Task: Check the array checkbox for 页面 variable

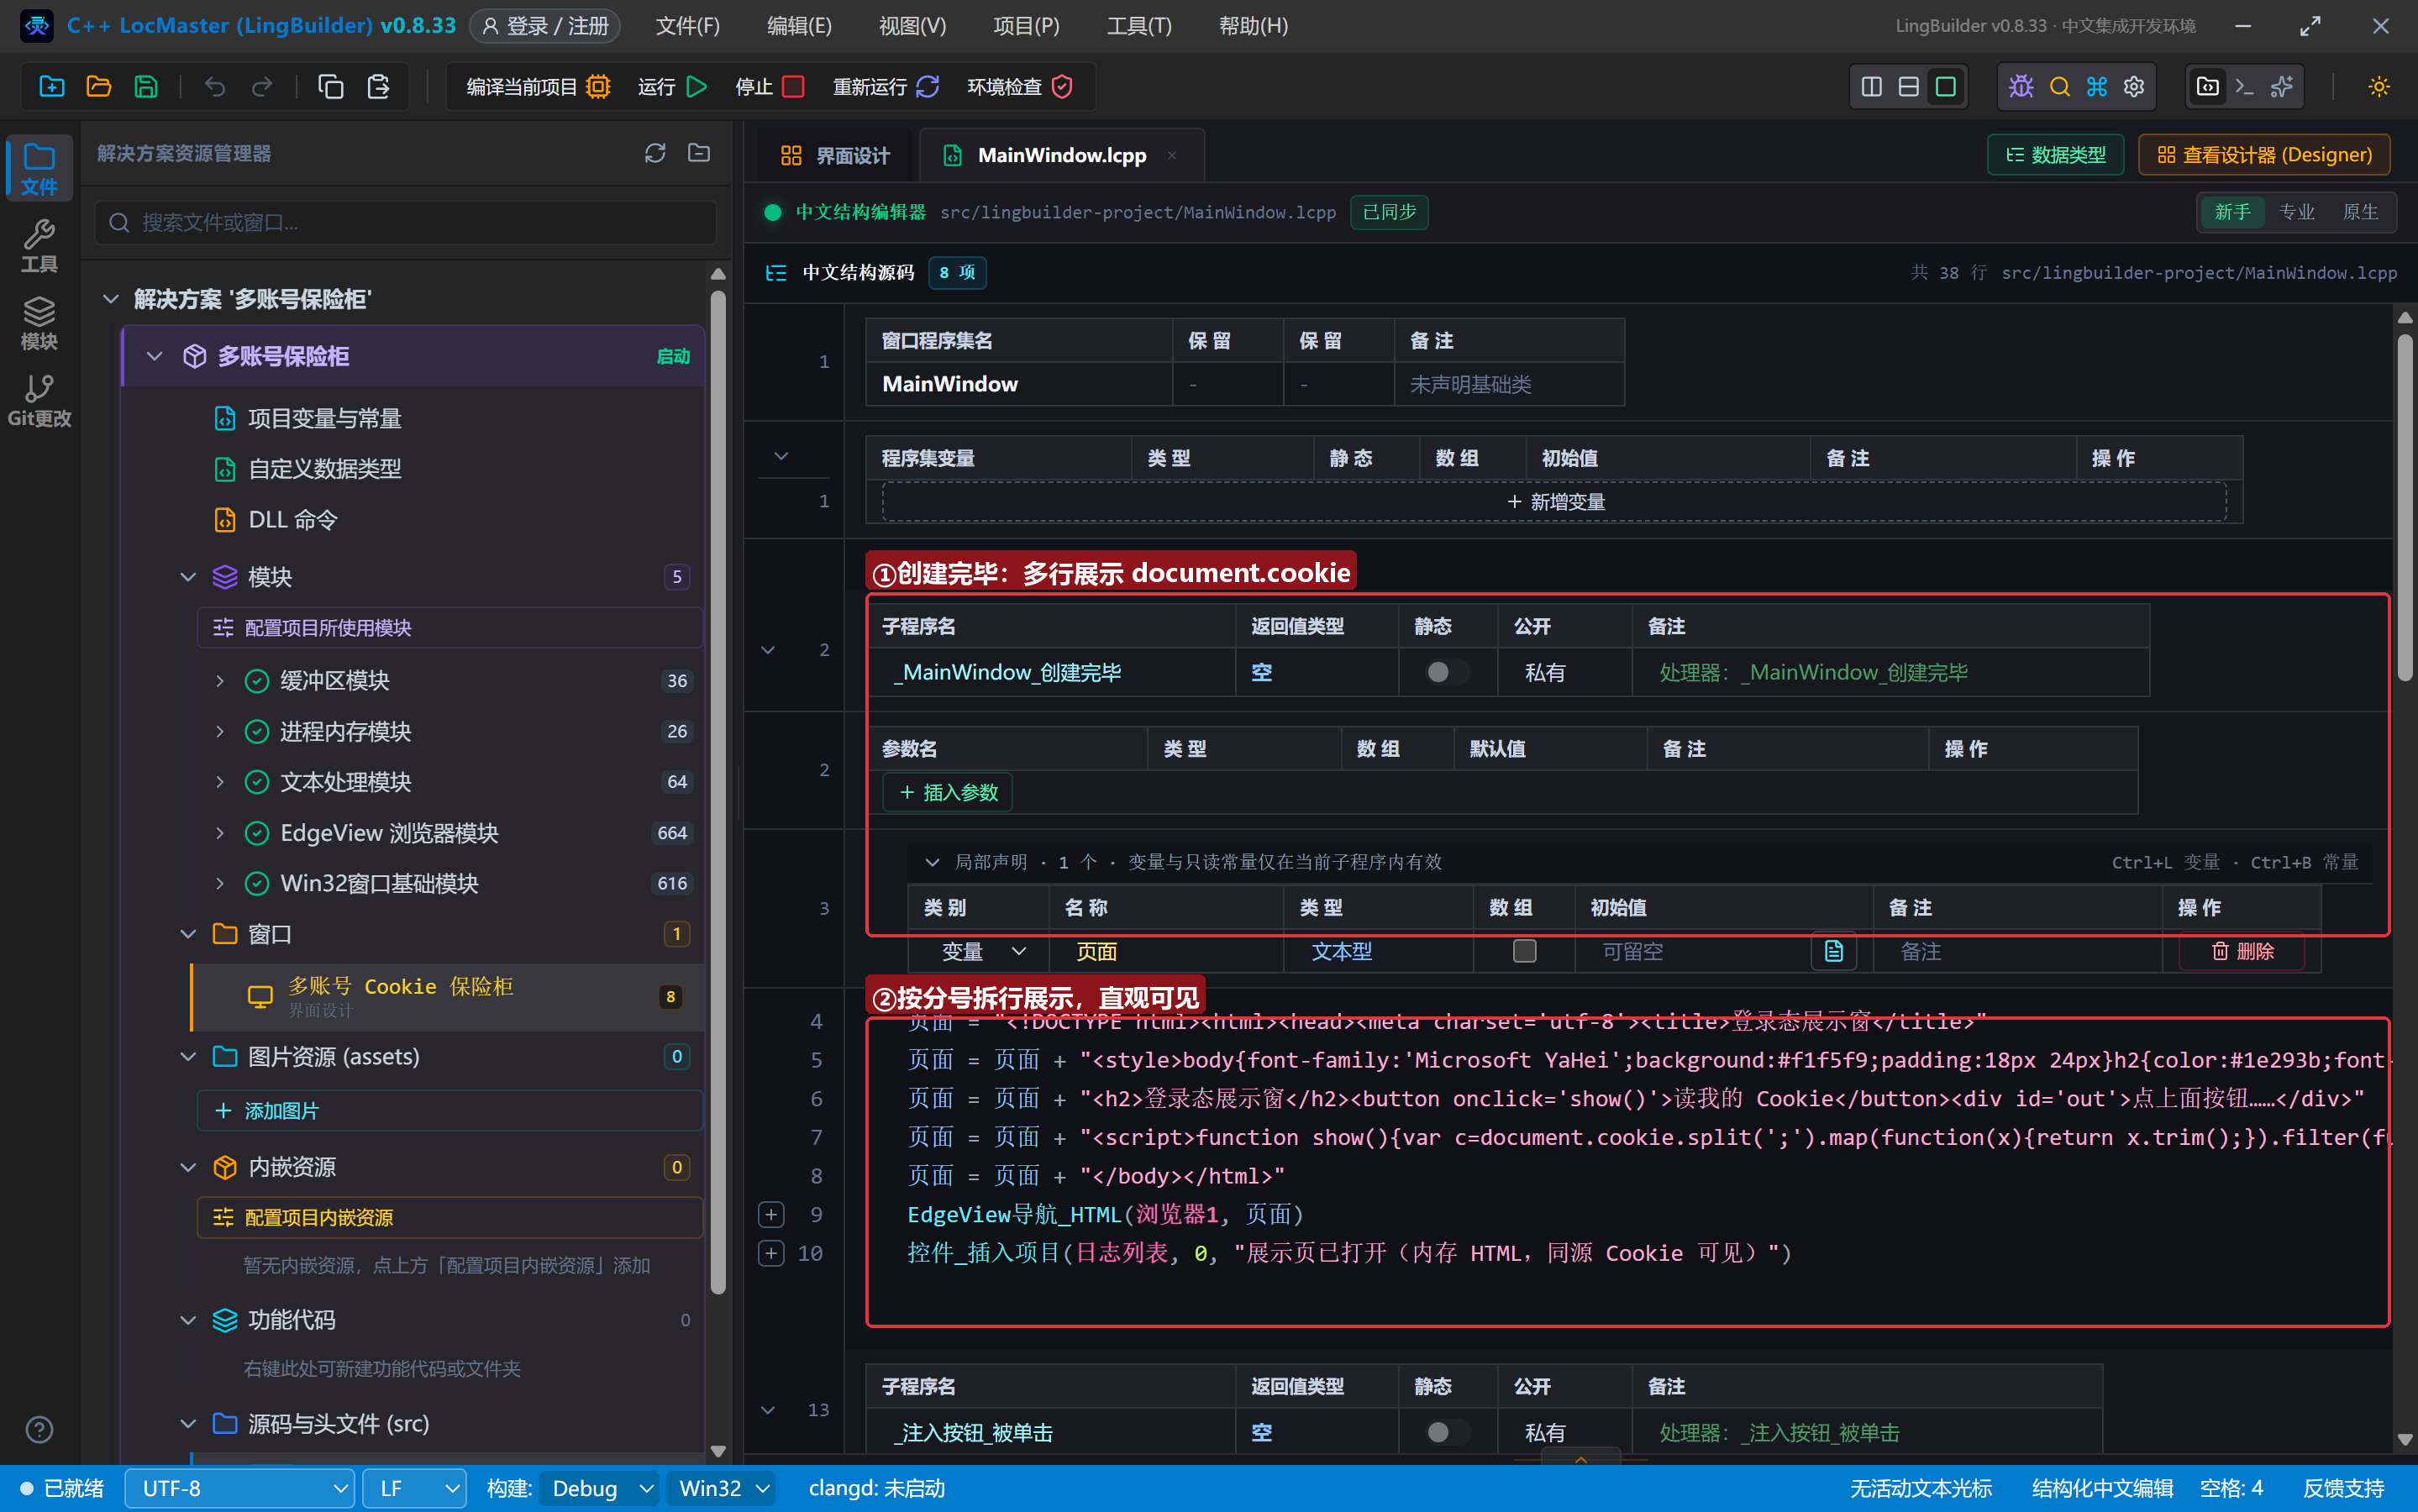Action: [1524, 951]
